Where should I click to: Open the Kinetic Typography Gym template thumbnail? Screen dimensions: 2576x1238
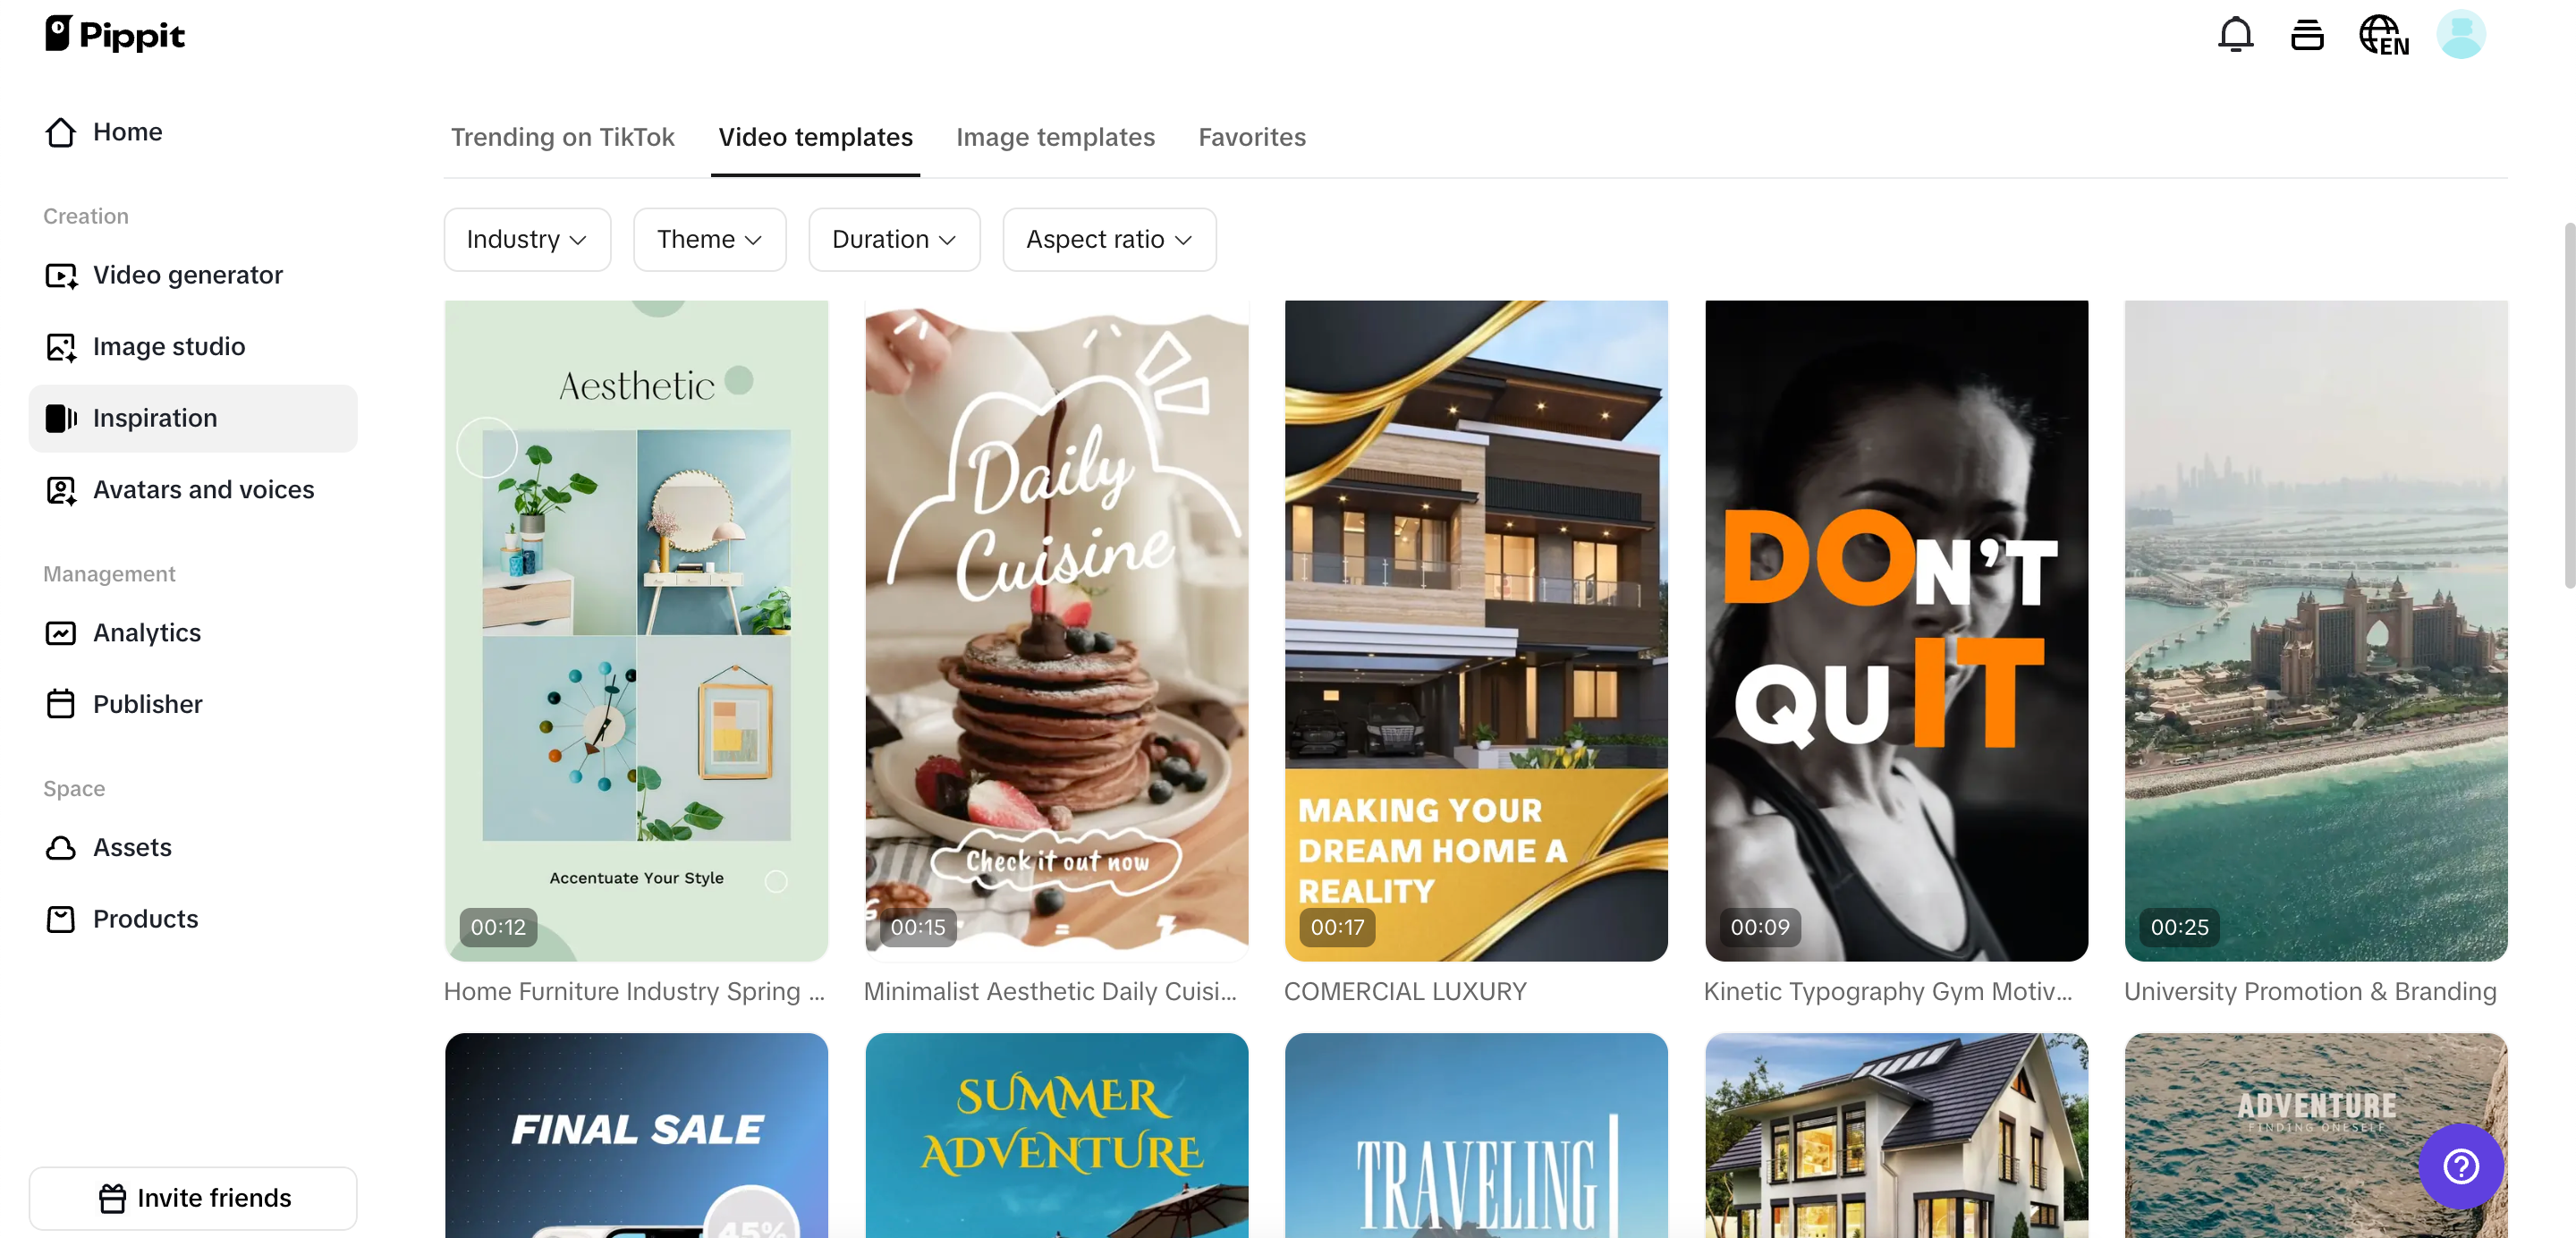point(1896,631)
